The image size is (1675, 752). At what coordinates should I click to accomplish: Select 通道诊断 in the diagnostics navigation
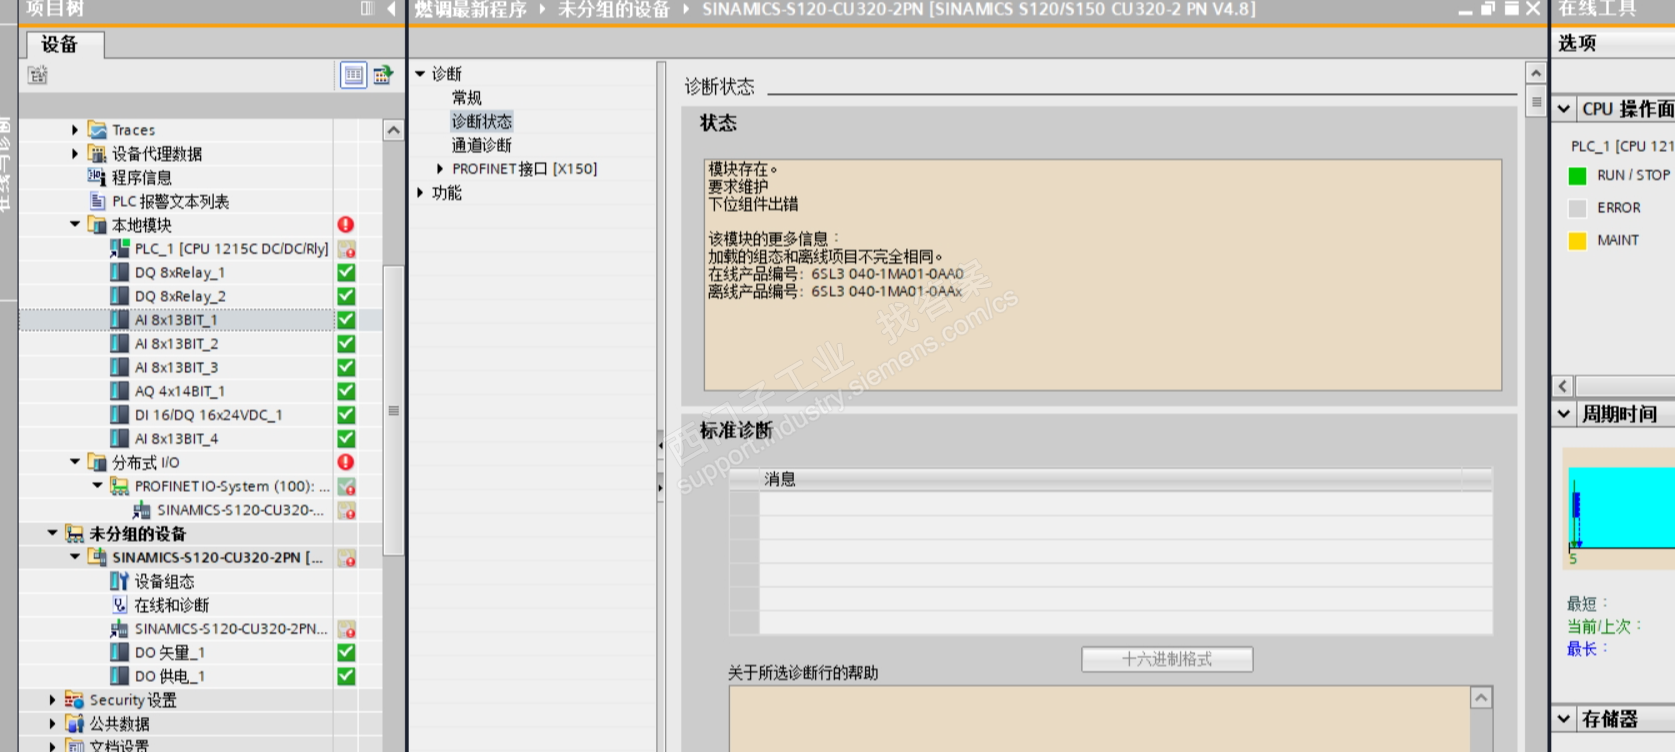[x=482, y=145]
